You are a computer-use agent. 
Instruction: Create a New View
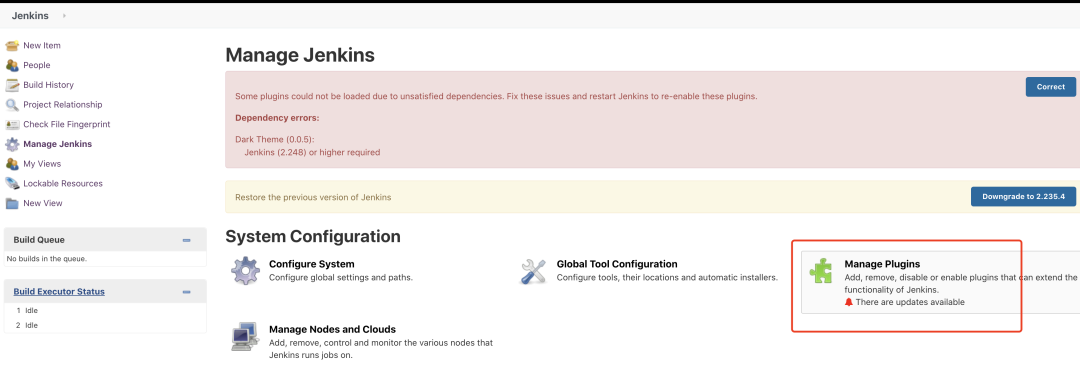pos(43,203)
